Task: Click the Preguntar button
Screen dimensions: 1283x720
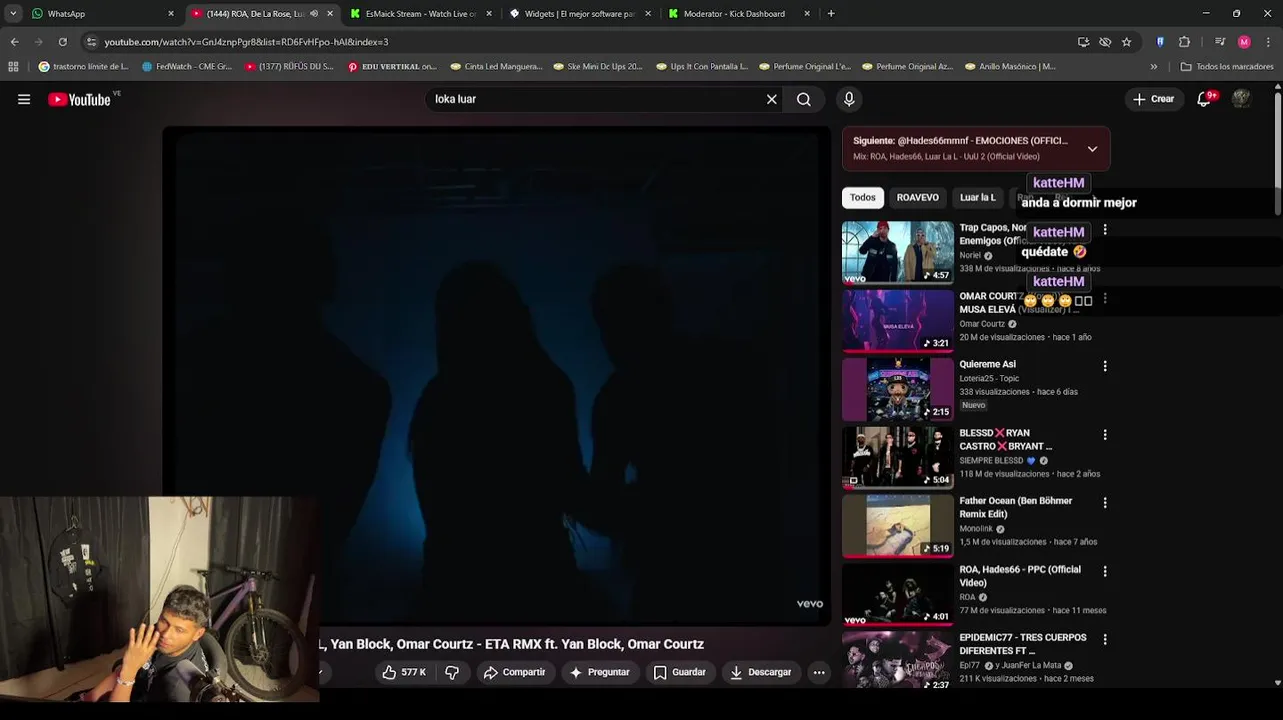Action: 599,672
